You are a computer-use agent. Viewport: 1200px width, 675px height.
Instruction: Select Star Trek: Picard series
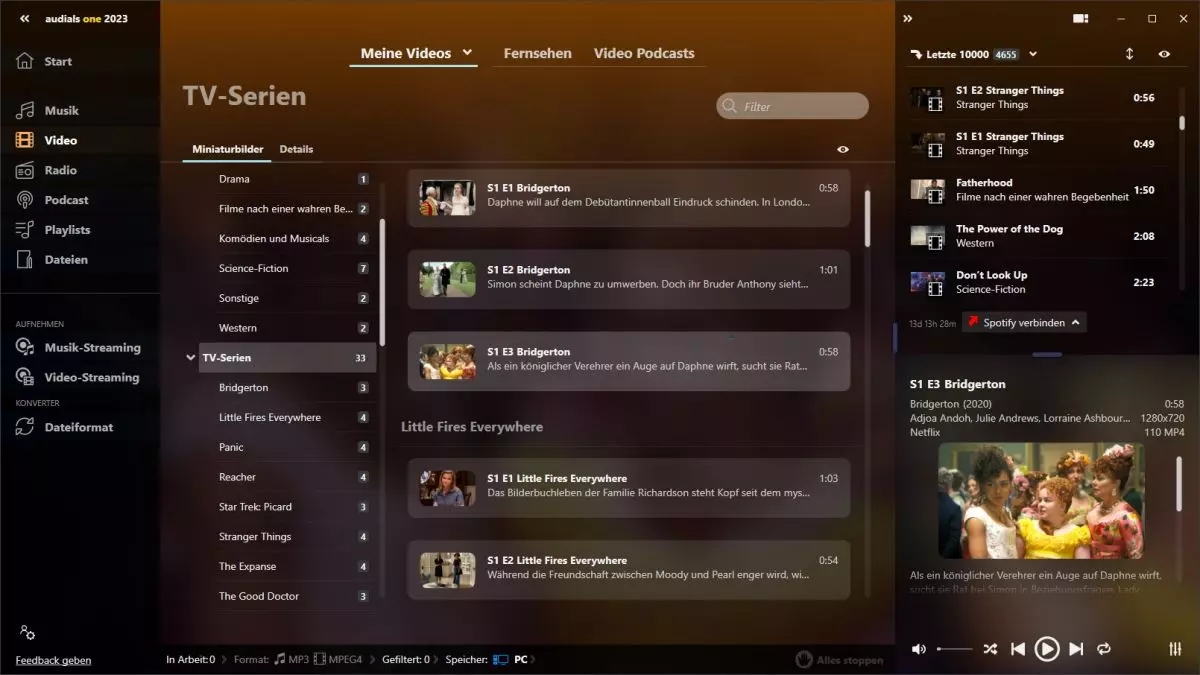click(x=289, y=507)
